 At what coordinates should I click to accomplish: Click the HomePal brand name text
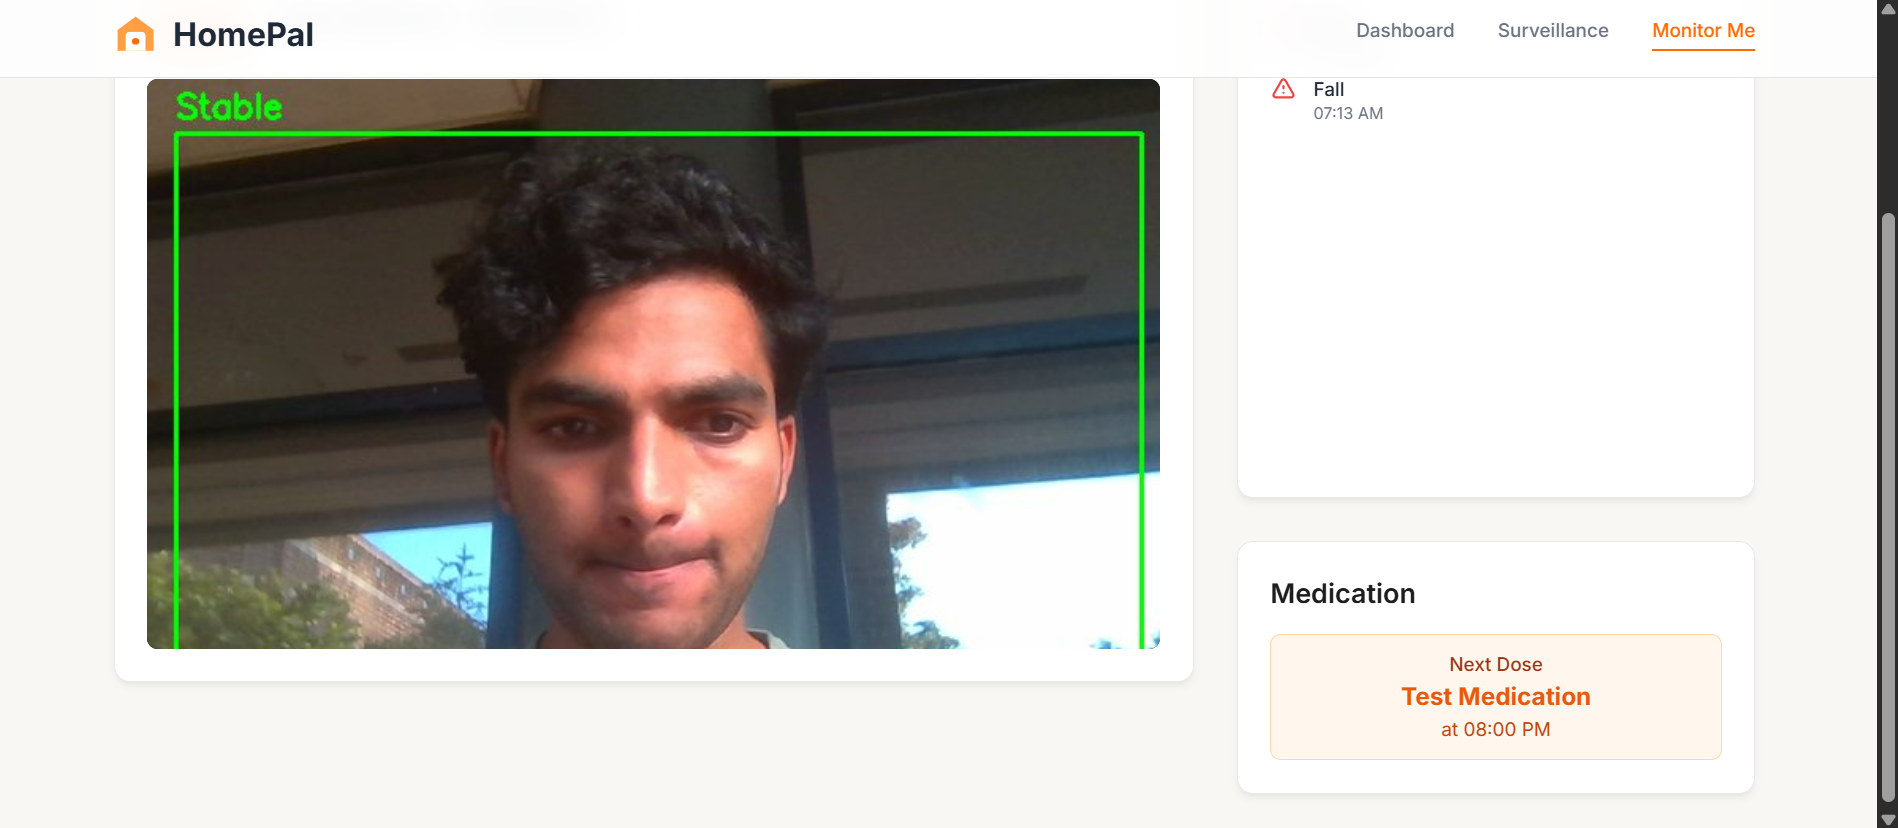pyautogui.click(x=243, y=34)
